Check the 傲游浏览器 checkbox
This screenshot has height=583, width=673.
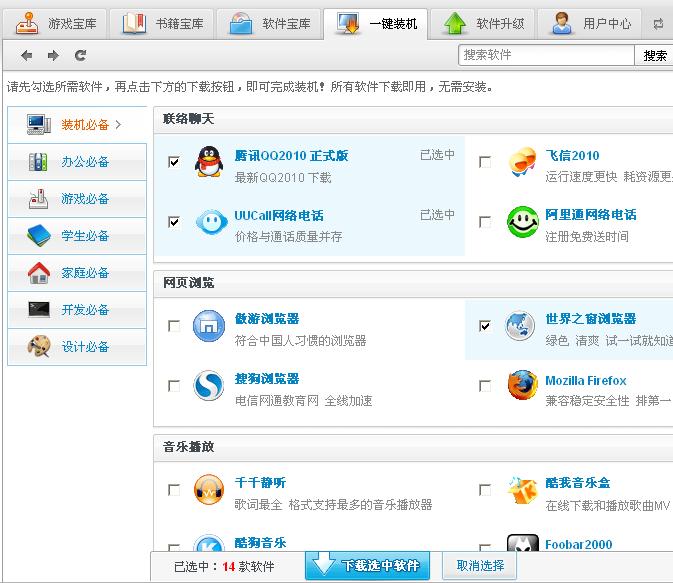(174, 326)
